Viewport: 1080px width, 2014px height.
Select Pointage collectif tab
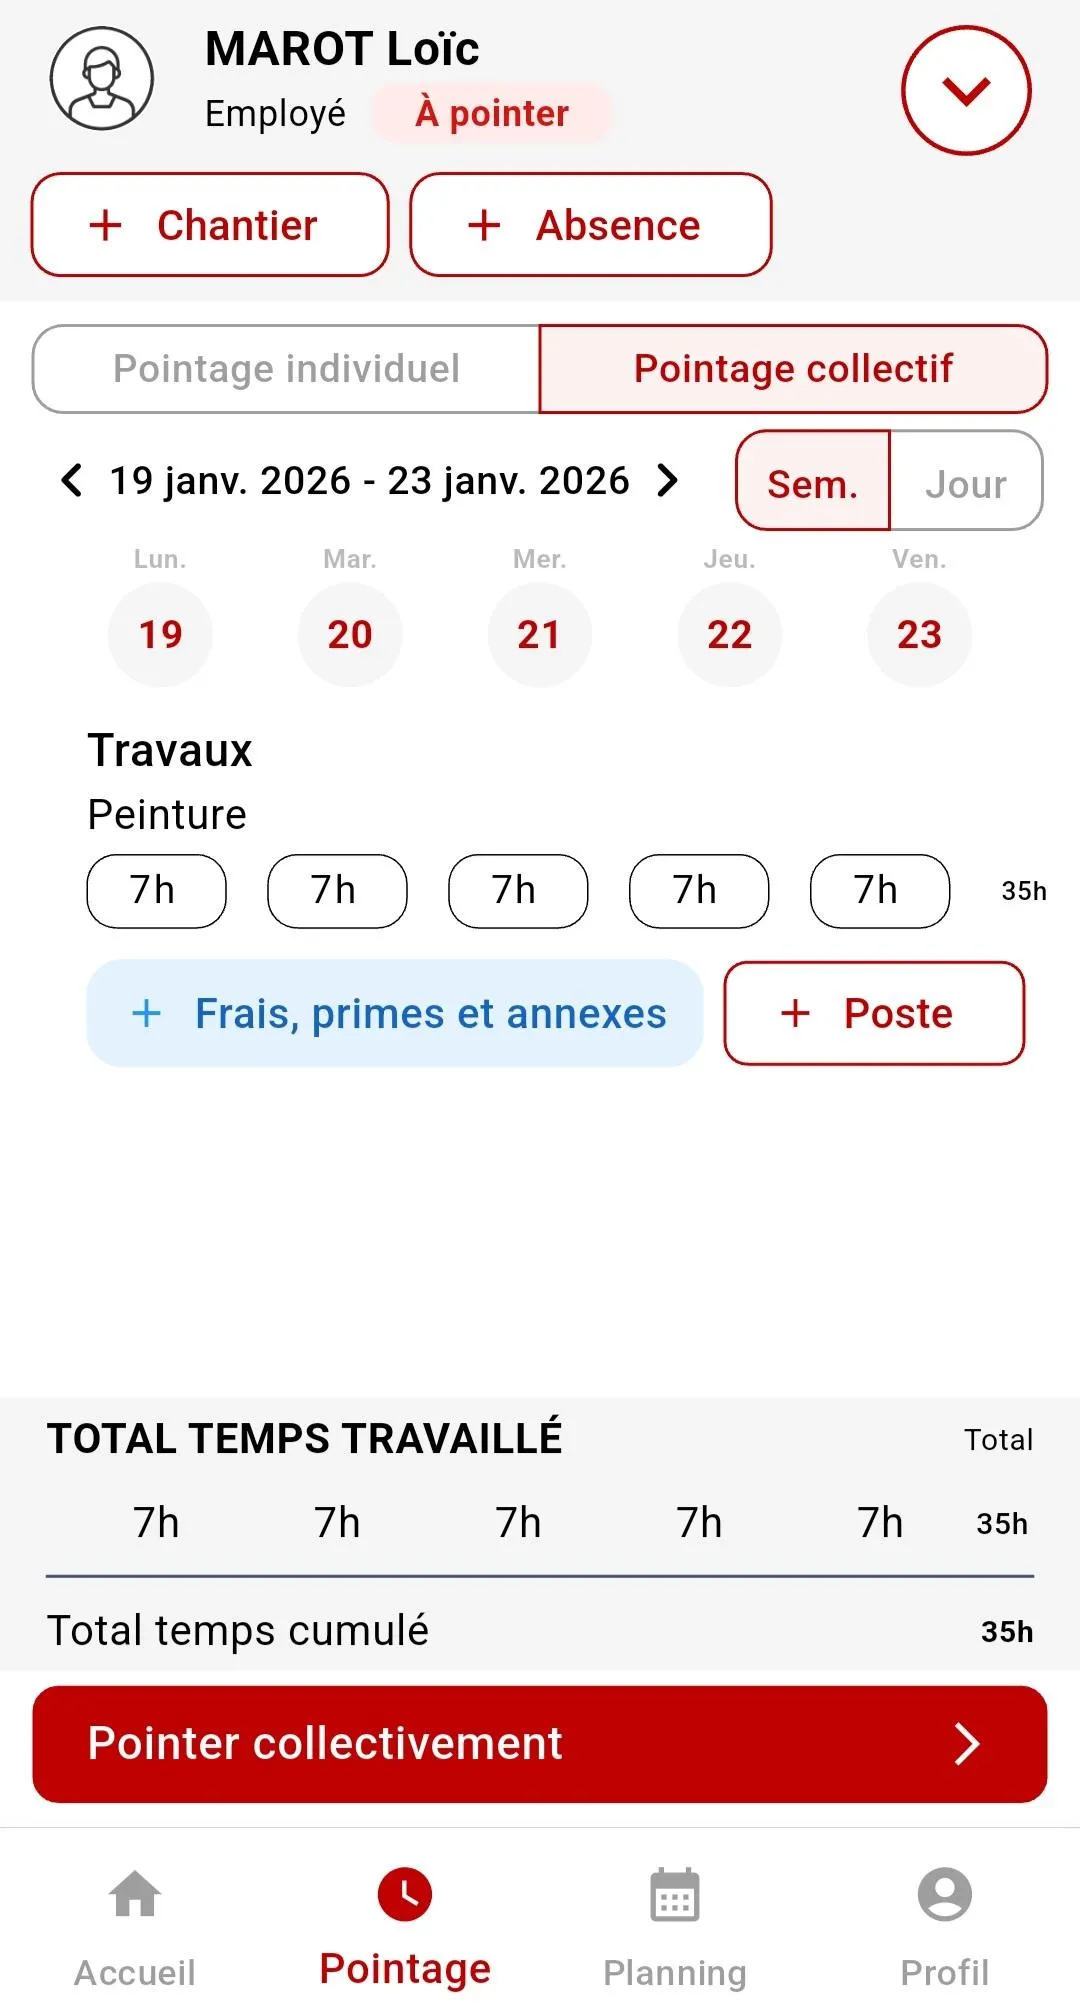click(793, 368)
